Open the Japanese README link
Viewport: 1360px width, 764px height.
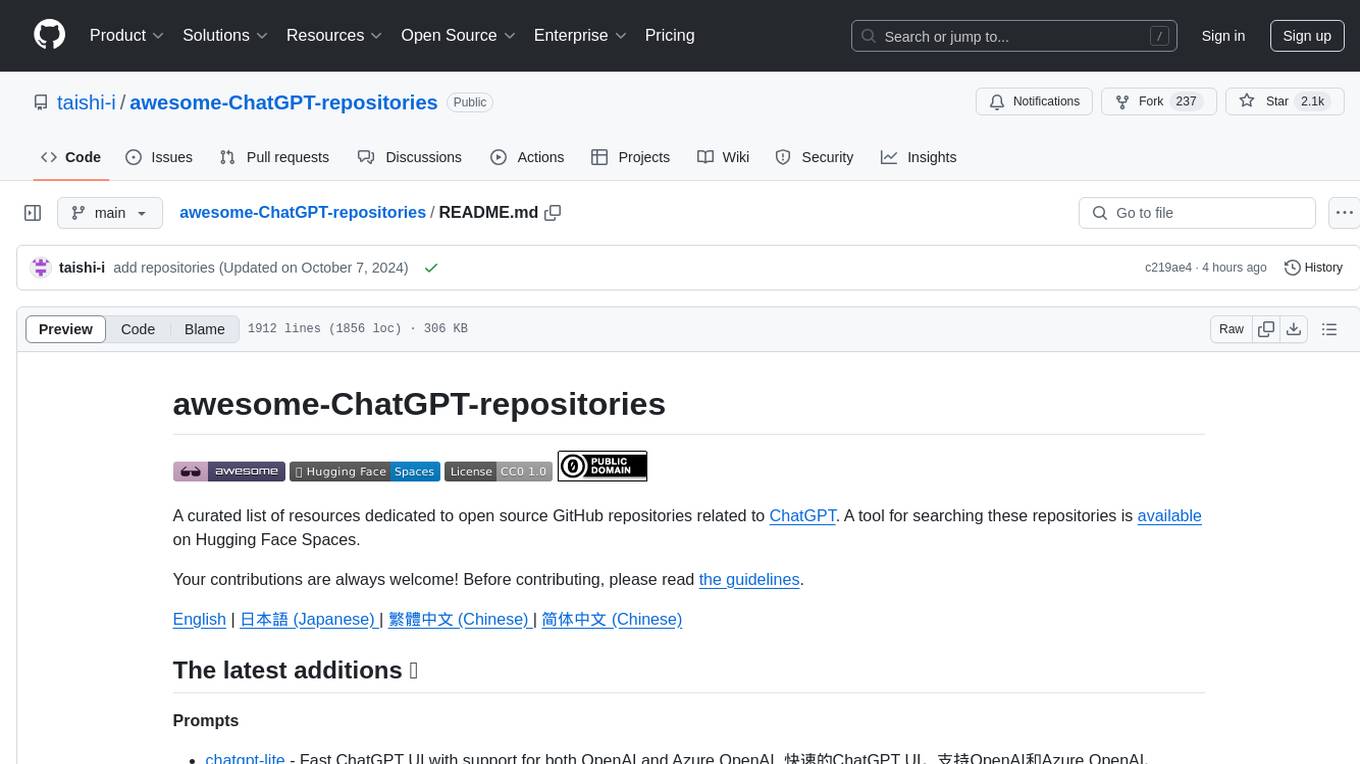(x=308, y=619)
